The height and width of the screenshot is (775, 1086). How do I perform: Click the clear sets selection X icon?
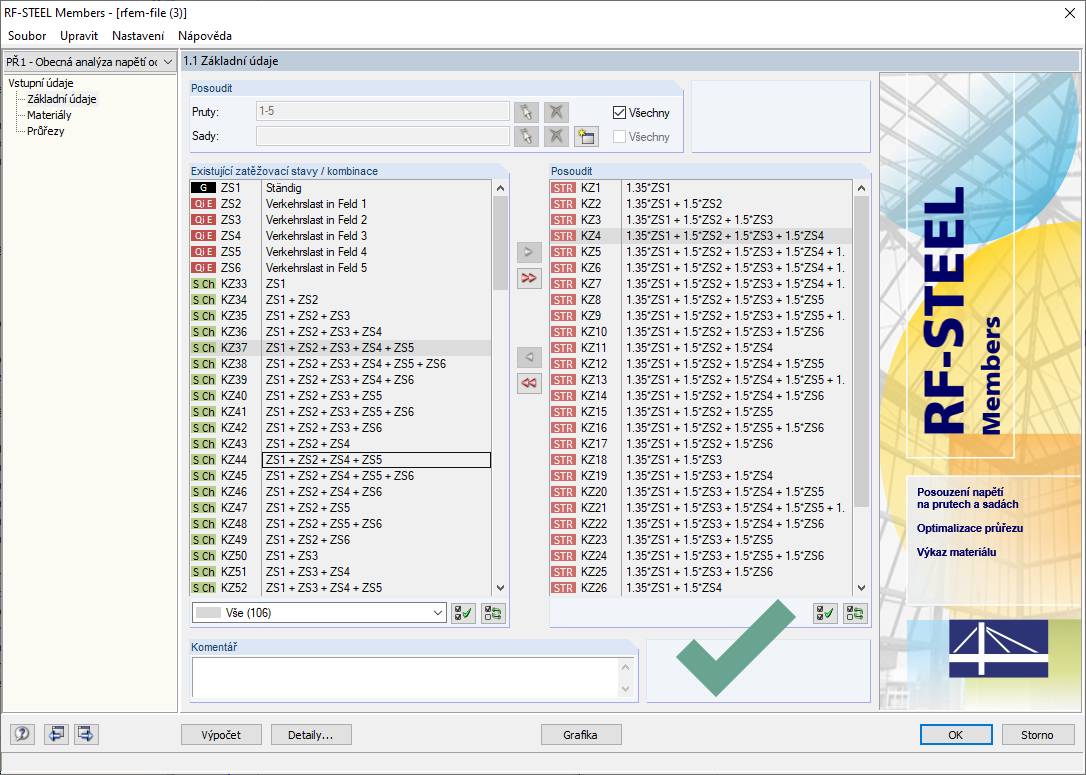coord(556,136)
